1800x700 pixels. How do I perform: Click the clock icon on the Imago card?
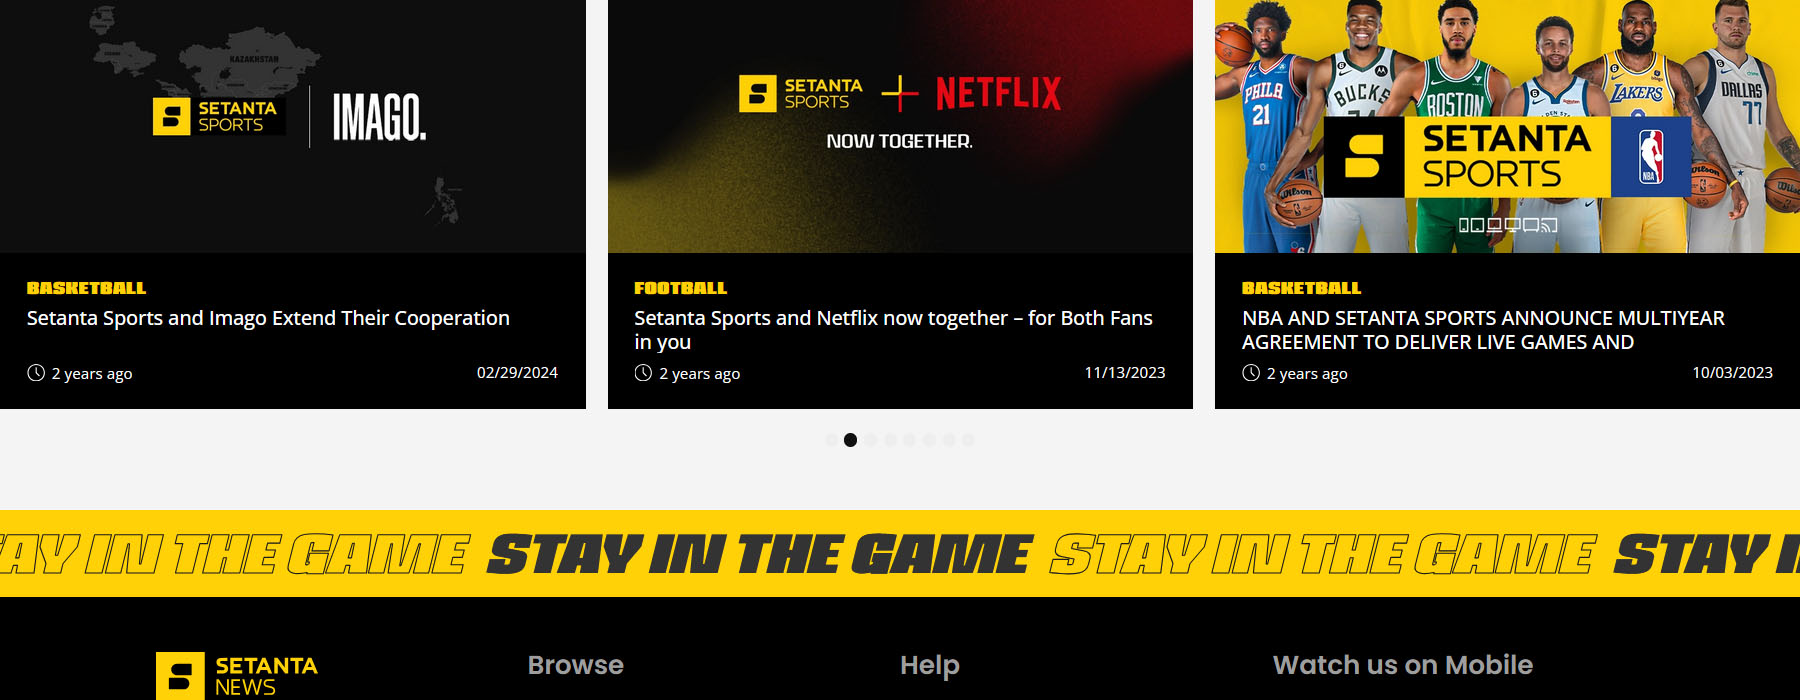36,373
